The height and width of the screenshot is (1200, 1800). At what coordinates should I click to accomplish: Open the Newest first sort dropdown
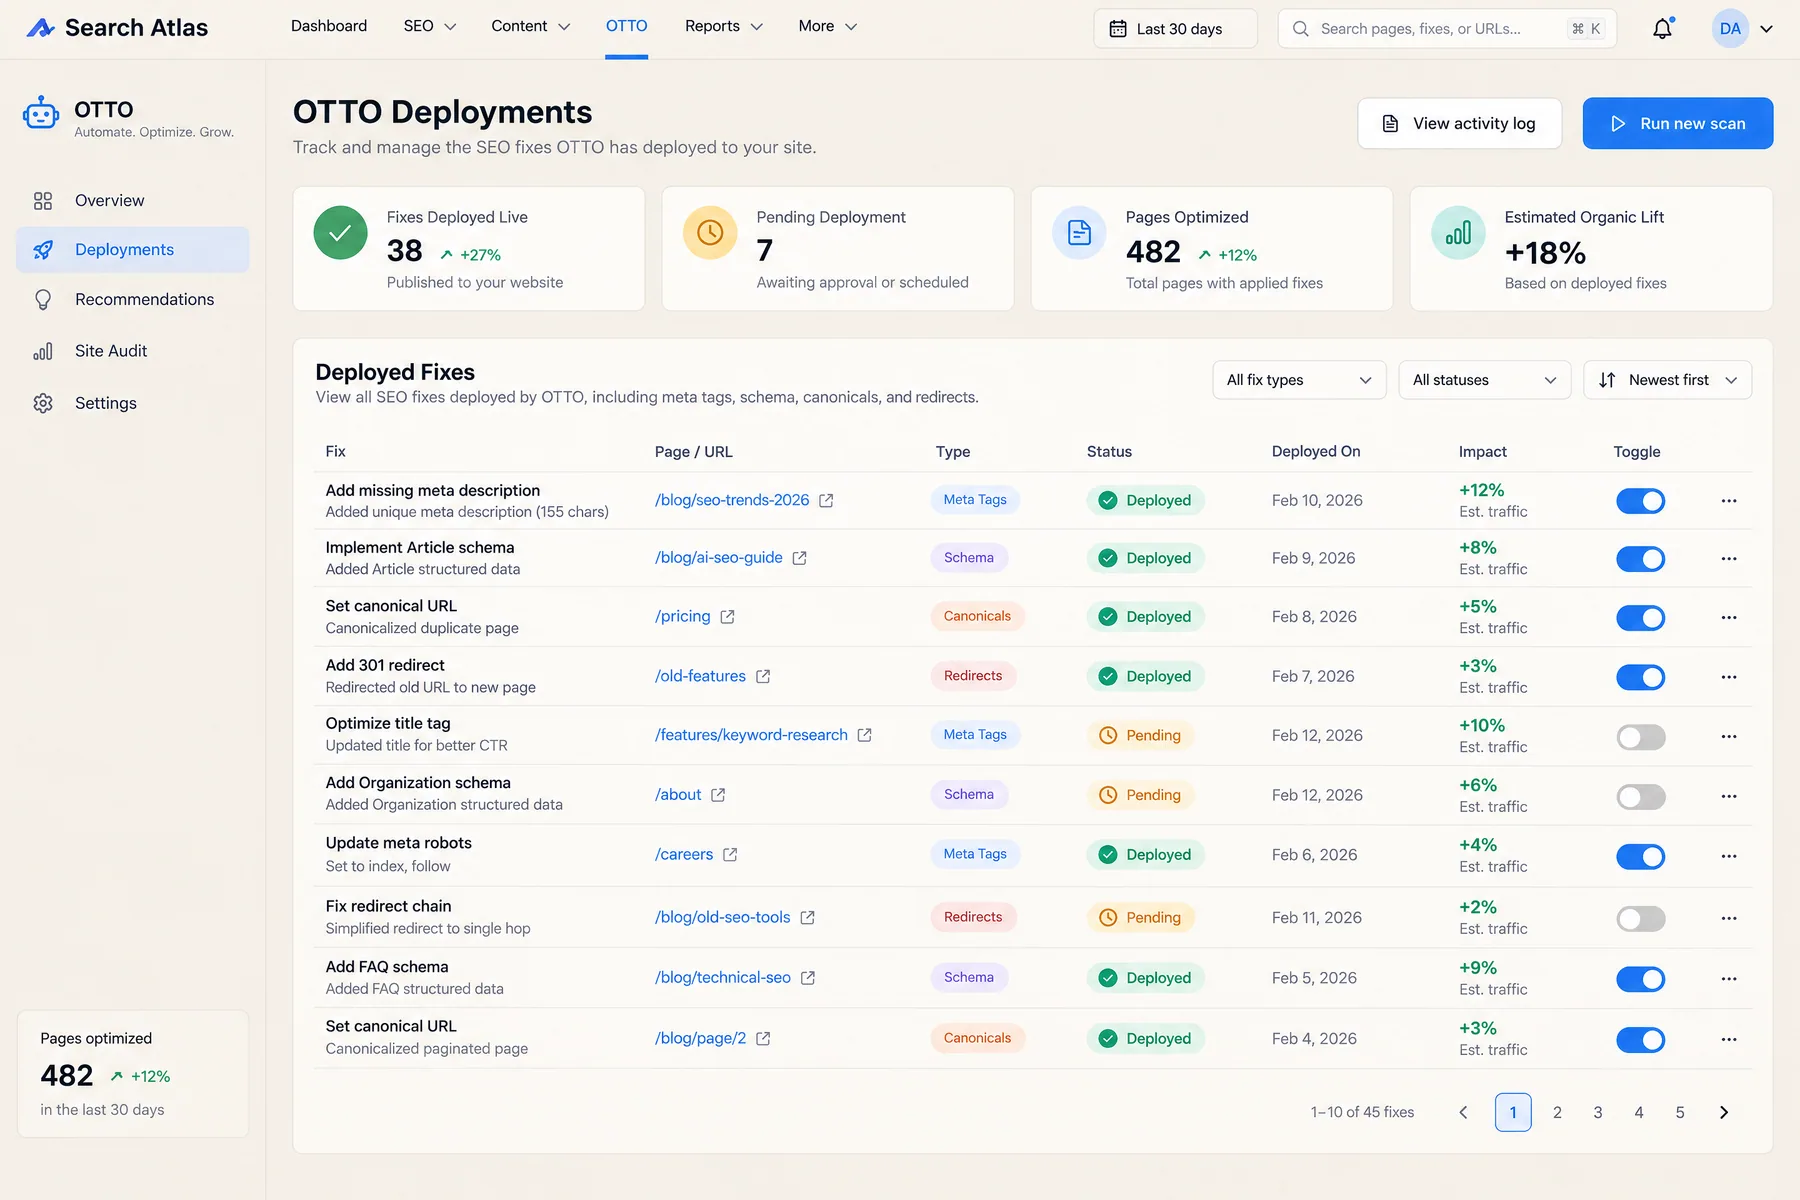1668,380
